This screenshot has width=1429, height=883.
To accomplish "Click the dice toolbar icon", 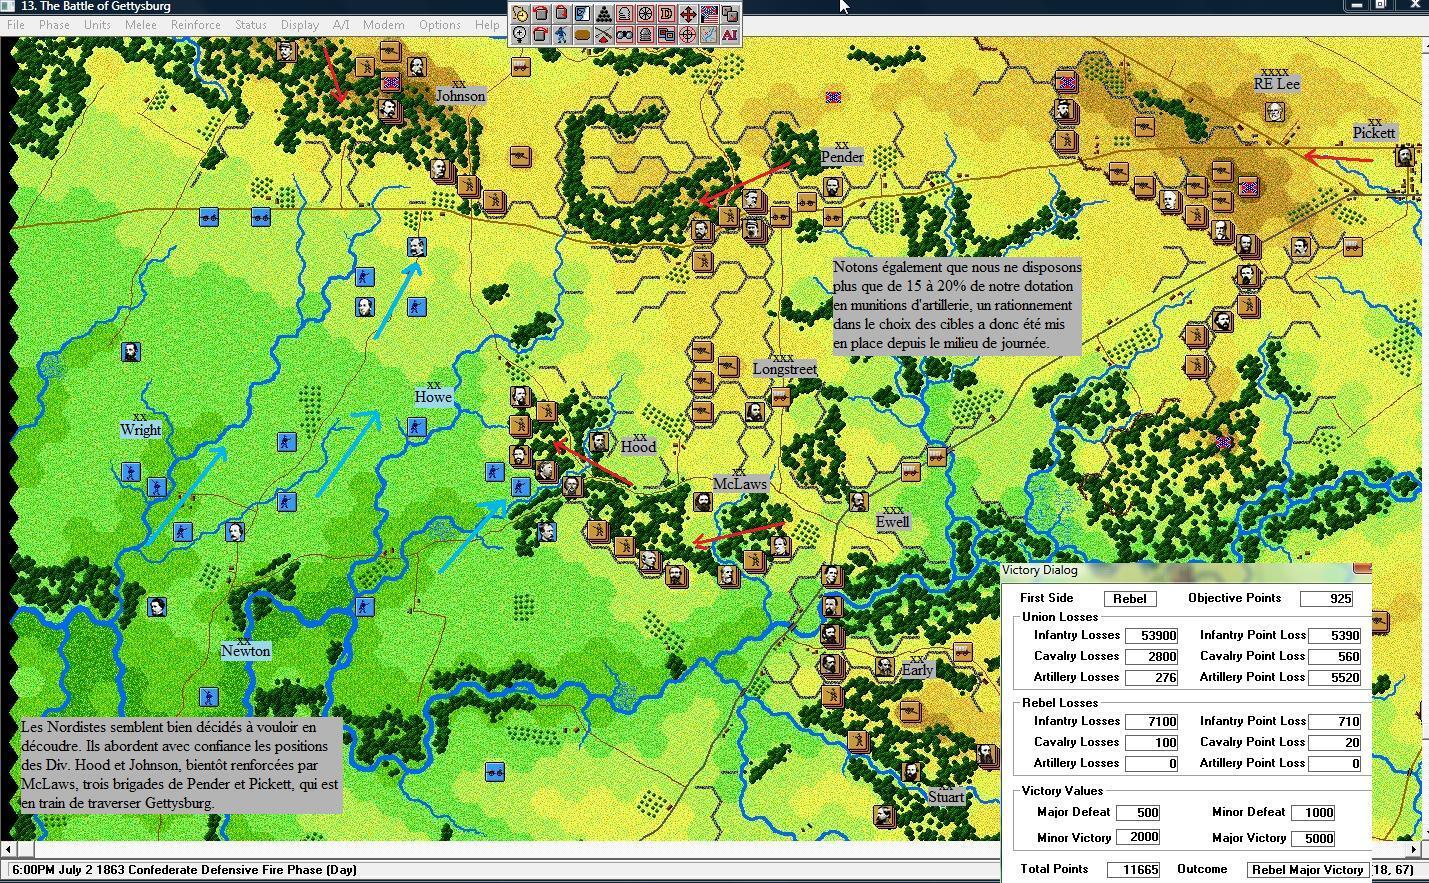I will (730, 14).
